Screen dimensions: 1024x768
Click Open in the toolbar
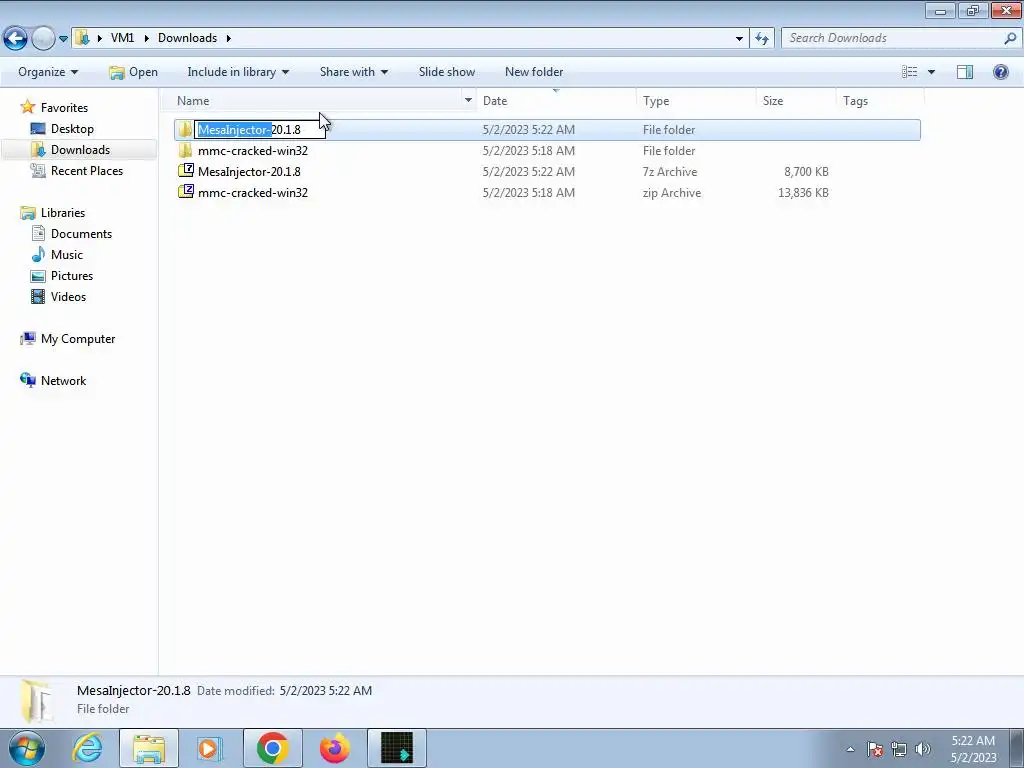pyautogui.click(x=134, y=72)
